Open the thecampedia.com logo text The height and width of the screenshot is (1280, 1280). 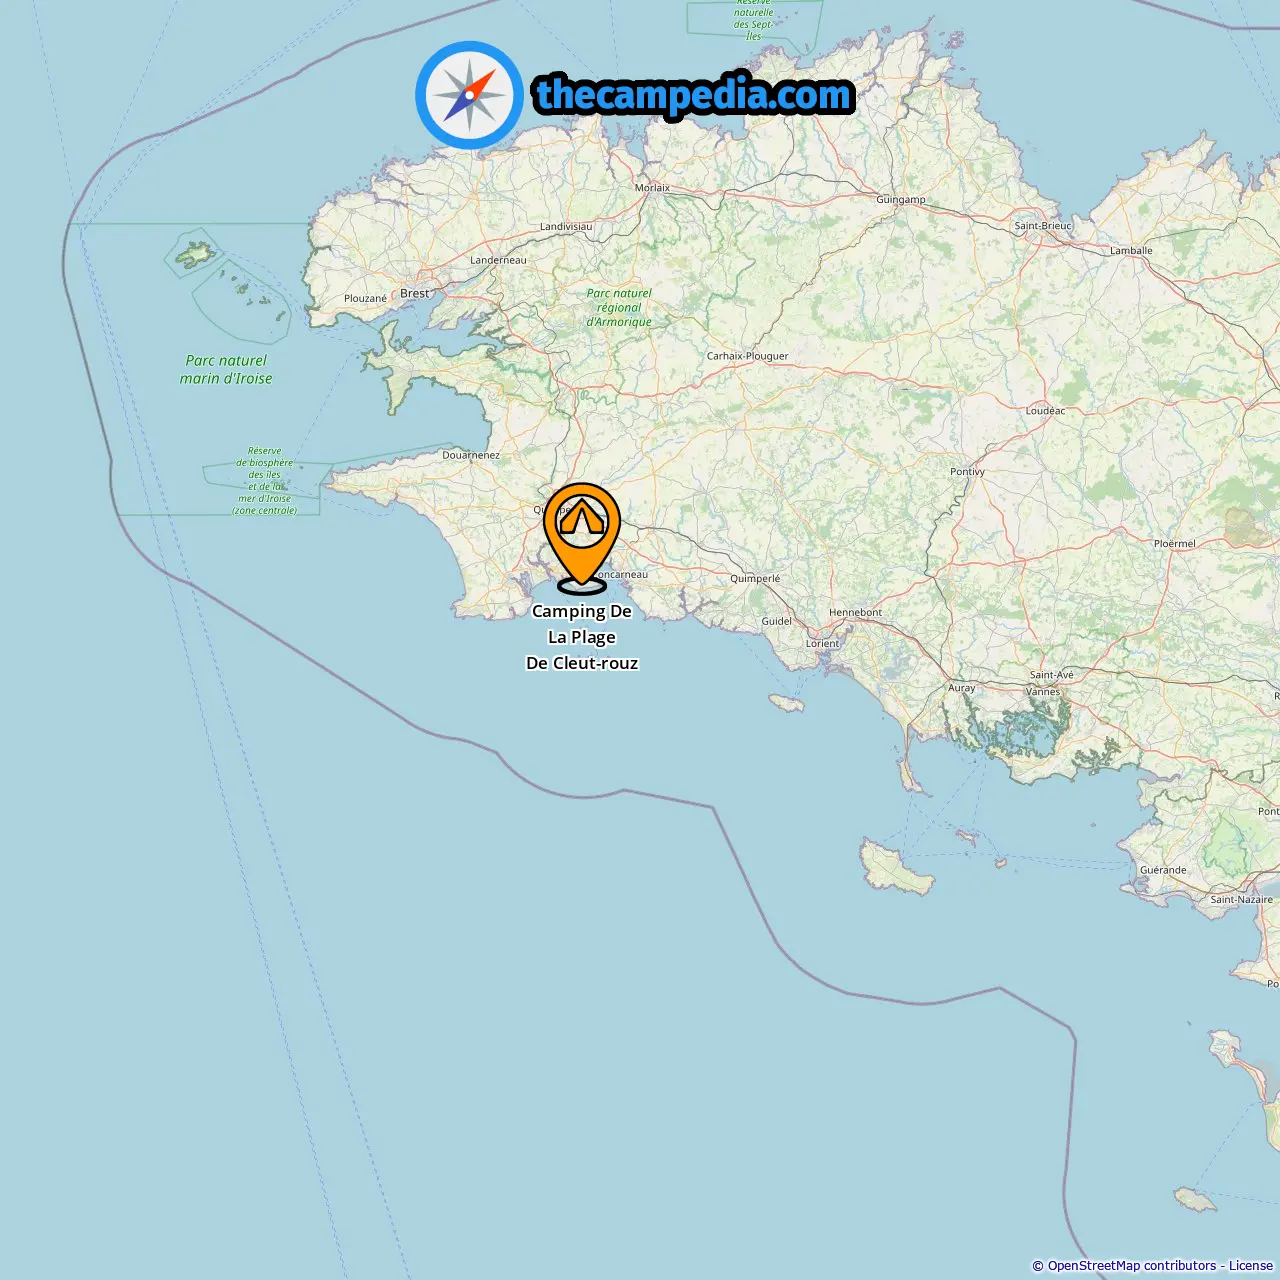click(x=694, y=95)
